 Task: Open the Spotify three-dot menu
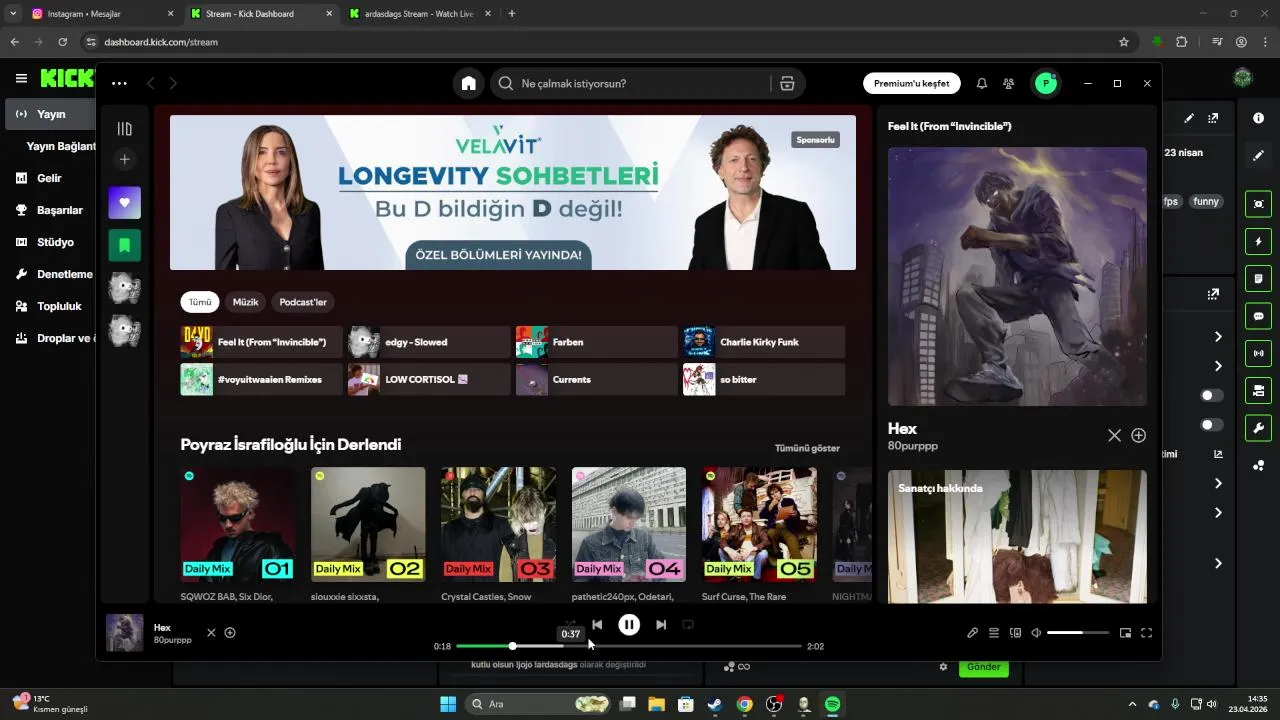pyautogui.click(x=120, y=84)
